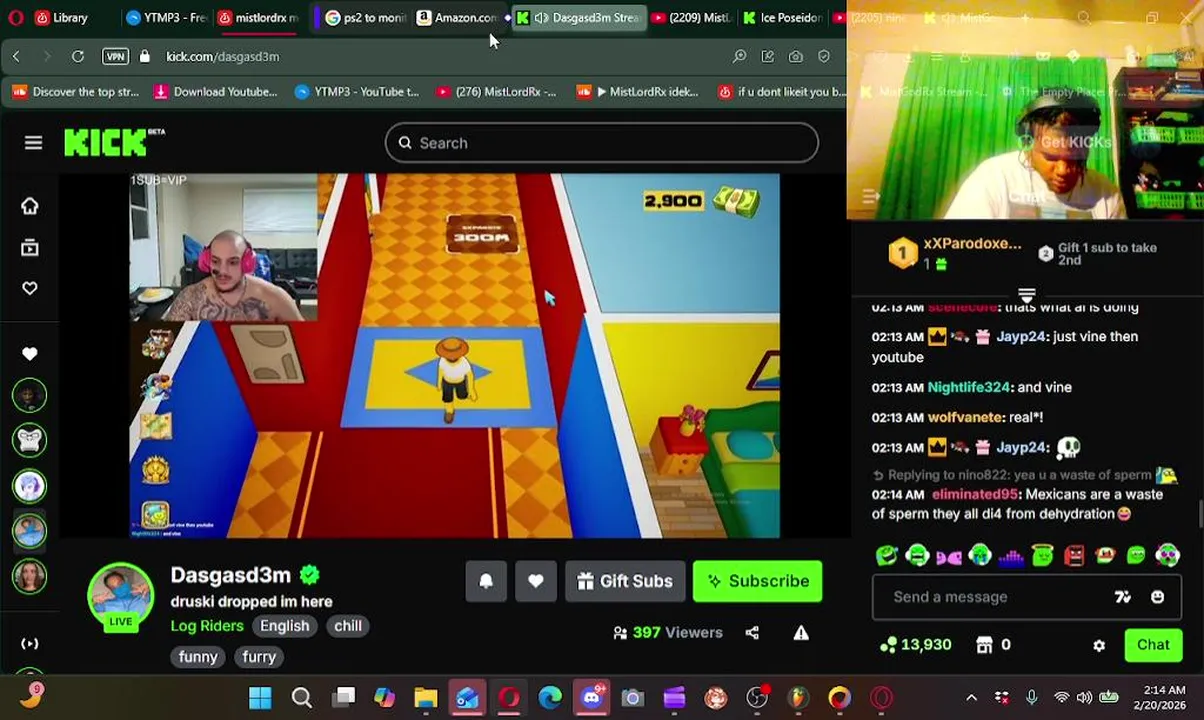The width and height of the screenshot is (1204, 720).
Task: Open the taskbar volume control
Action: click(x=1085, y=698)
